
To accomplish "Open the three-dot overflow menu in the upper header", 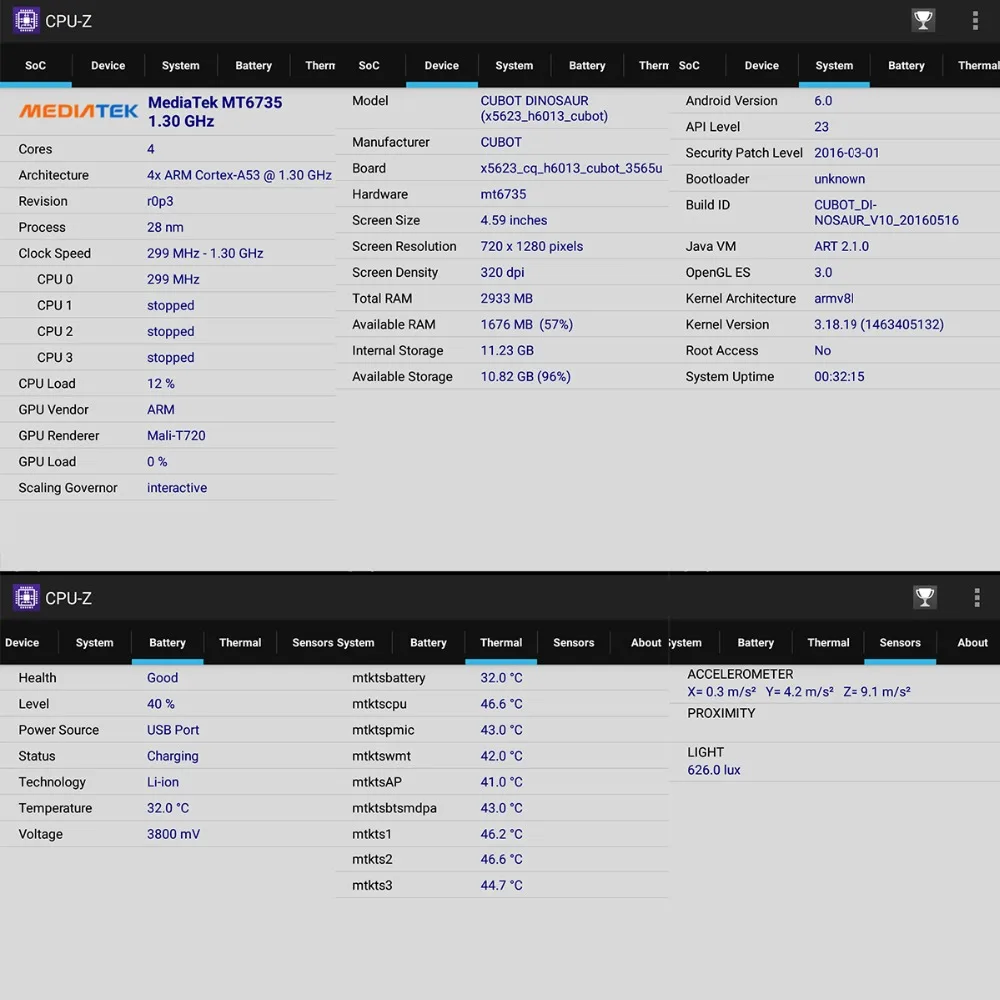I will pos(975,20).
